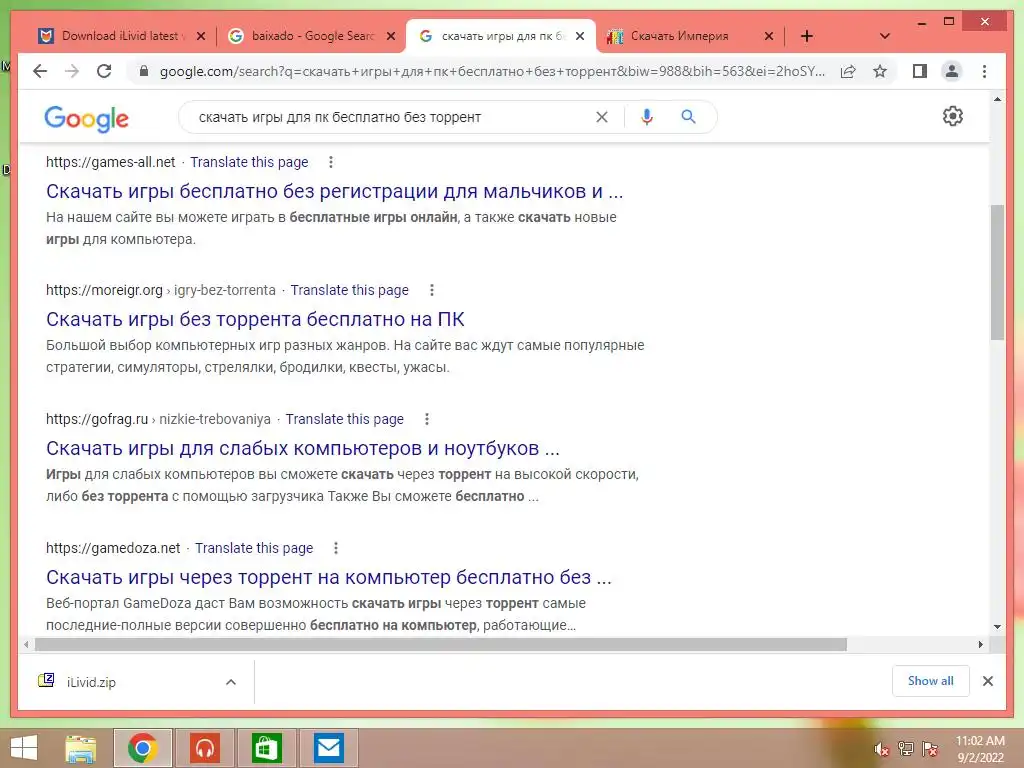1024x768 pixels.
Task: Close the baixado Google Search tab
Action: point(391,37)
